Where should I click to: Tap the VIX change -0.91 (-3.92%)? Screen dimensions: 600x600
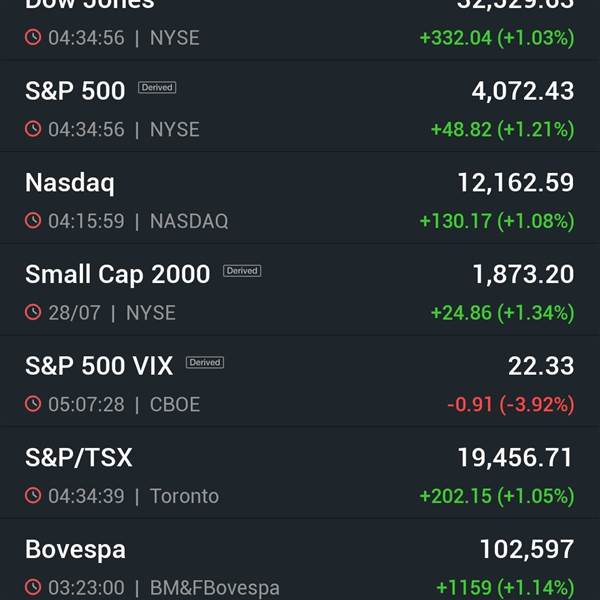510,405
